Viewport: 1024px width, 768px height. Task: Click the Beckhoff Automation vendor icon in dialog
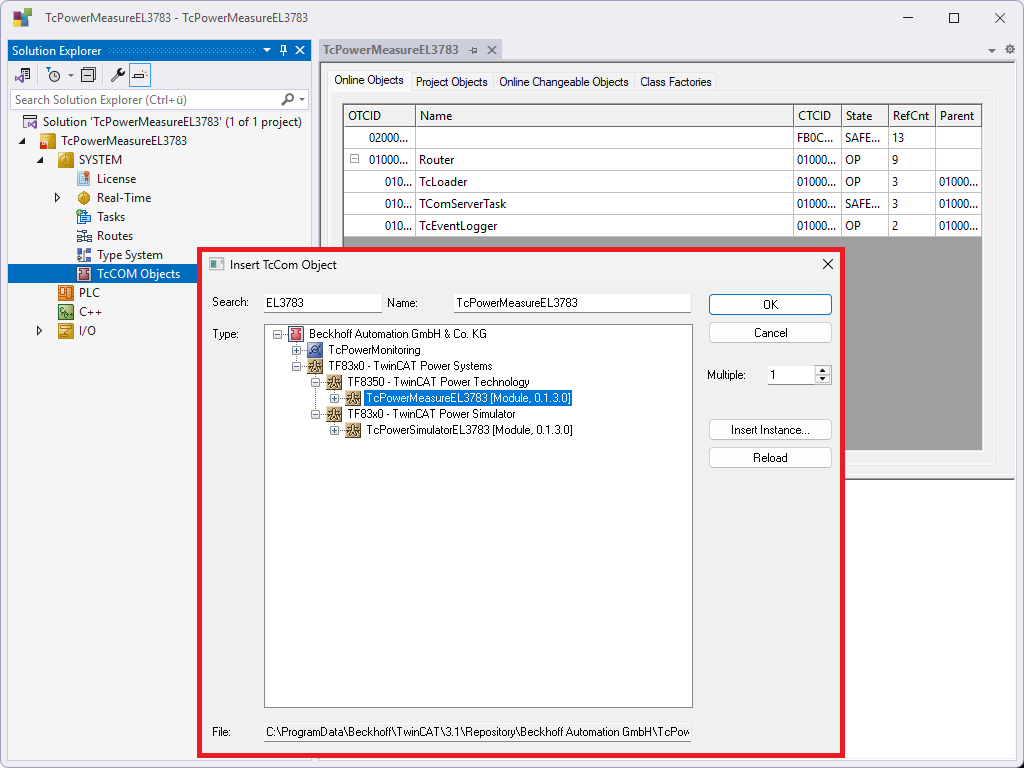(296, 334)
